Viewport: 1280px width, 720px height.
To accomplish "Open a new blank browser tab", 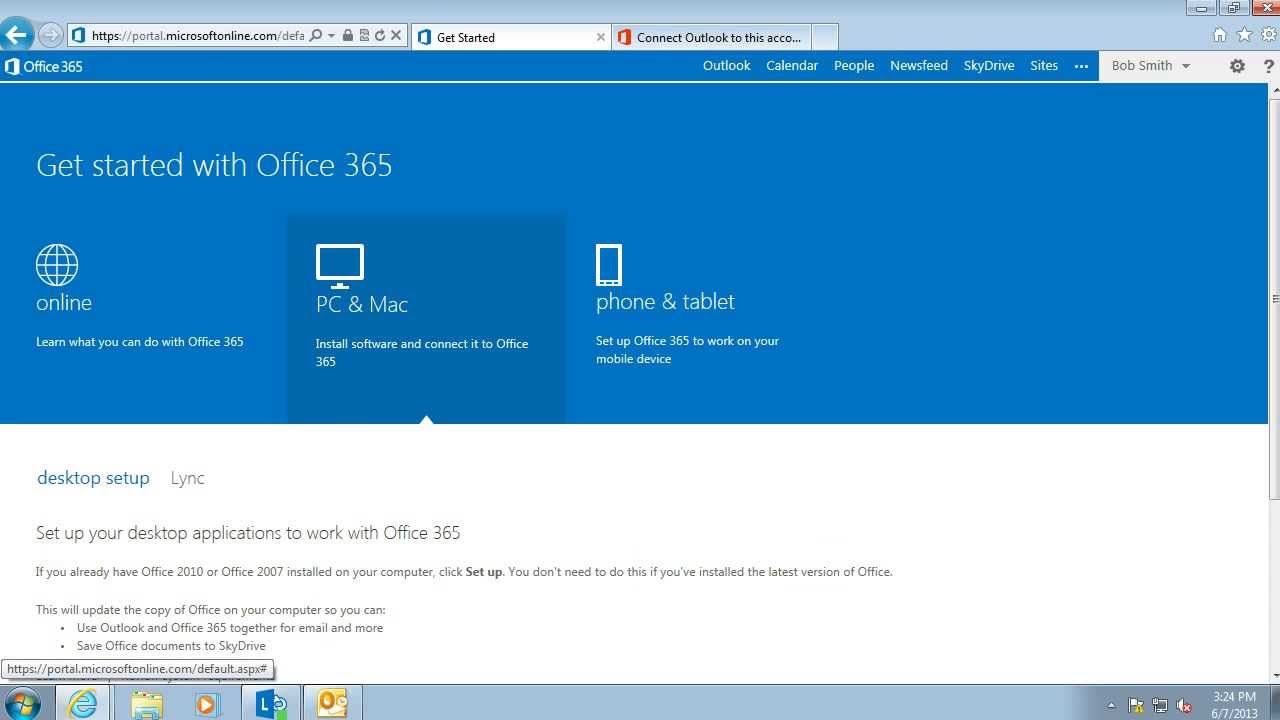I will click(x=825, y=37).
